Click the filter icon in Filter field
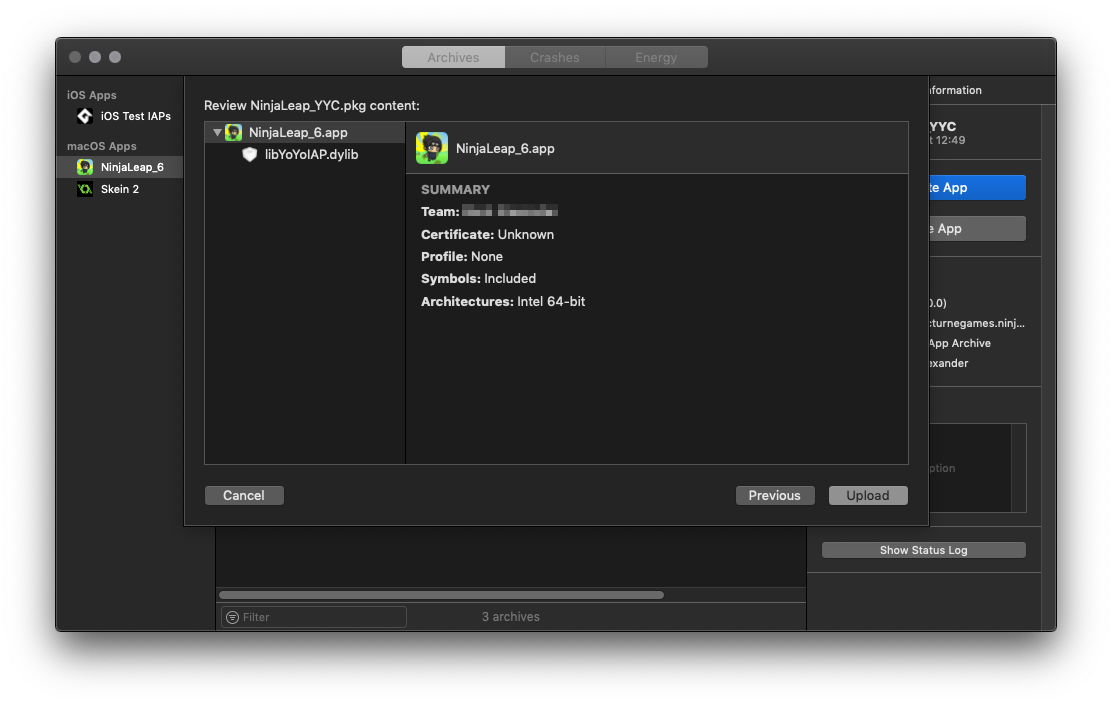The height and width of the screenshot is (705, 1112). tap(232, 617)
